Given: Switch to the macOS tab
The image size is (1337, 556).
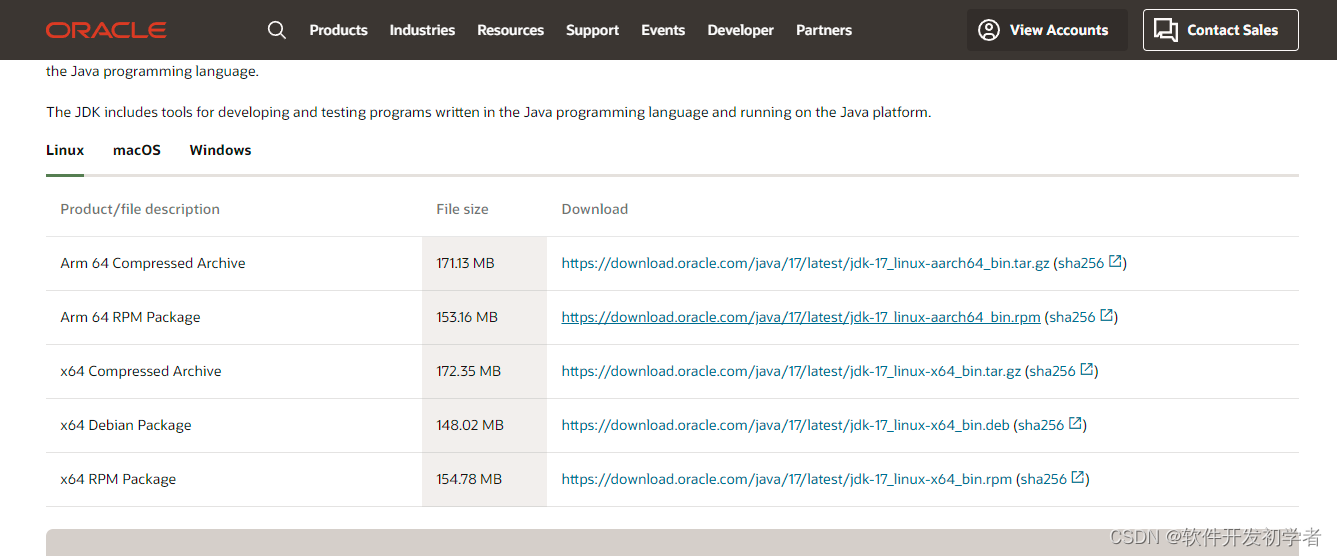Looking at the screenshot, I should (137, 150).
